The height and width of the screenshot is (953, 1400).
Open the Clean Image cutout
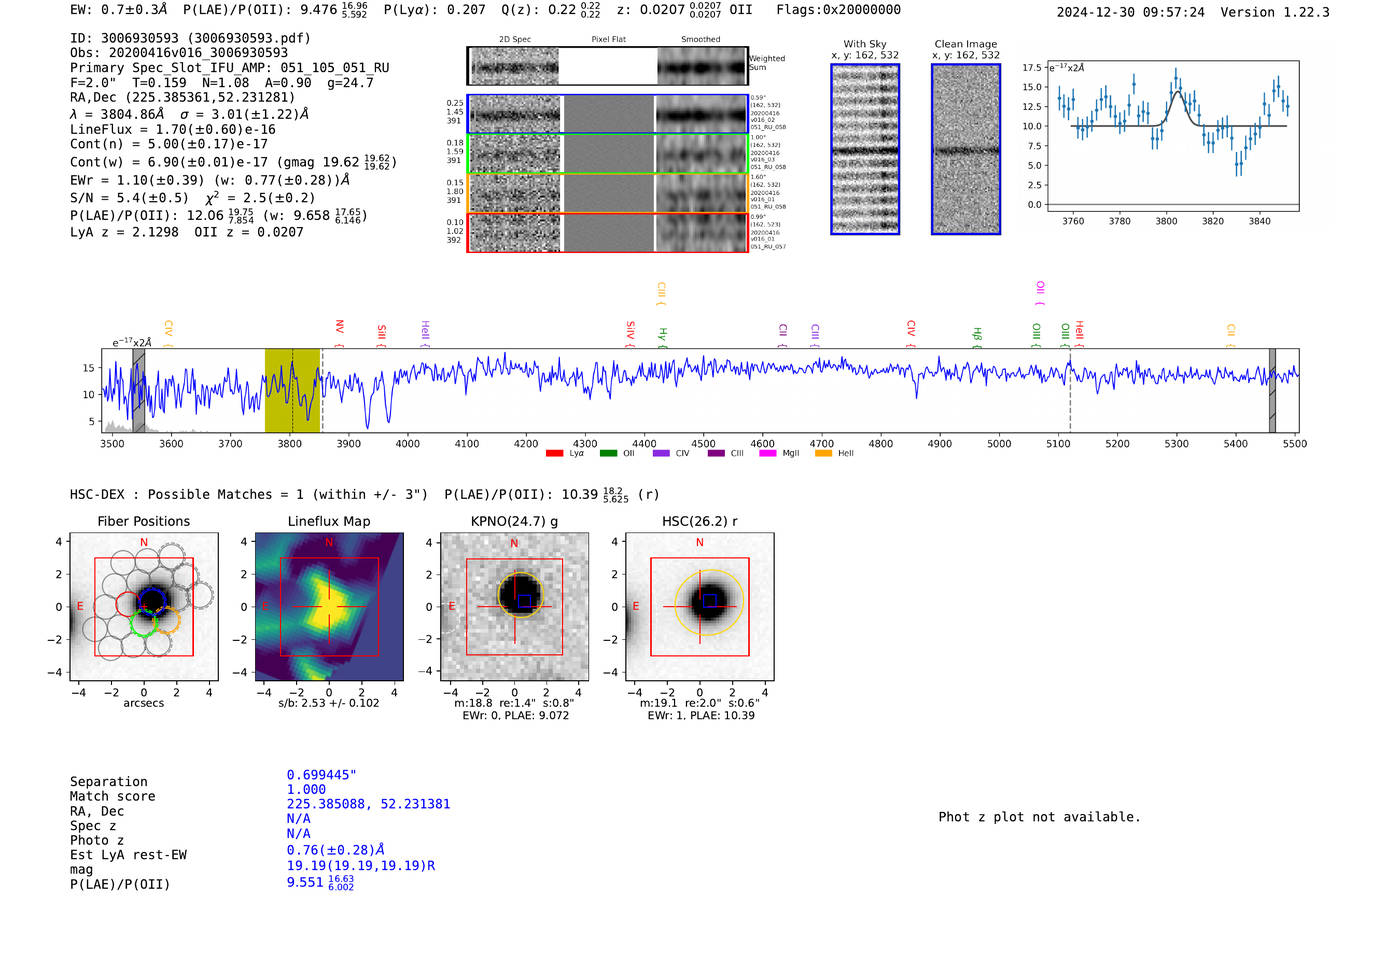(965, 149)
